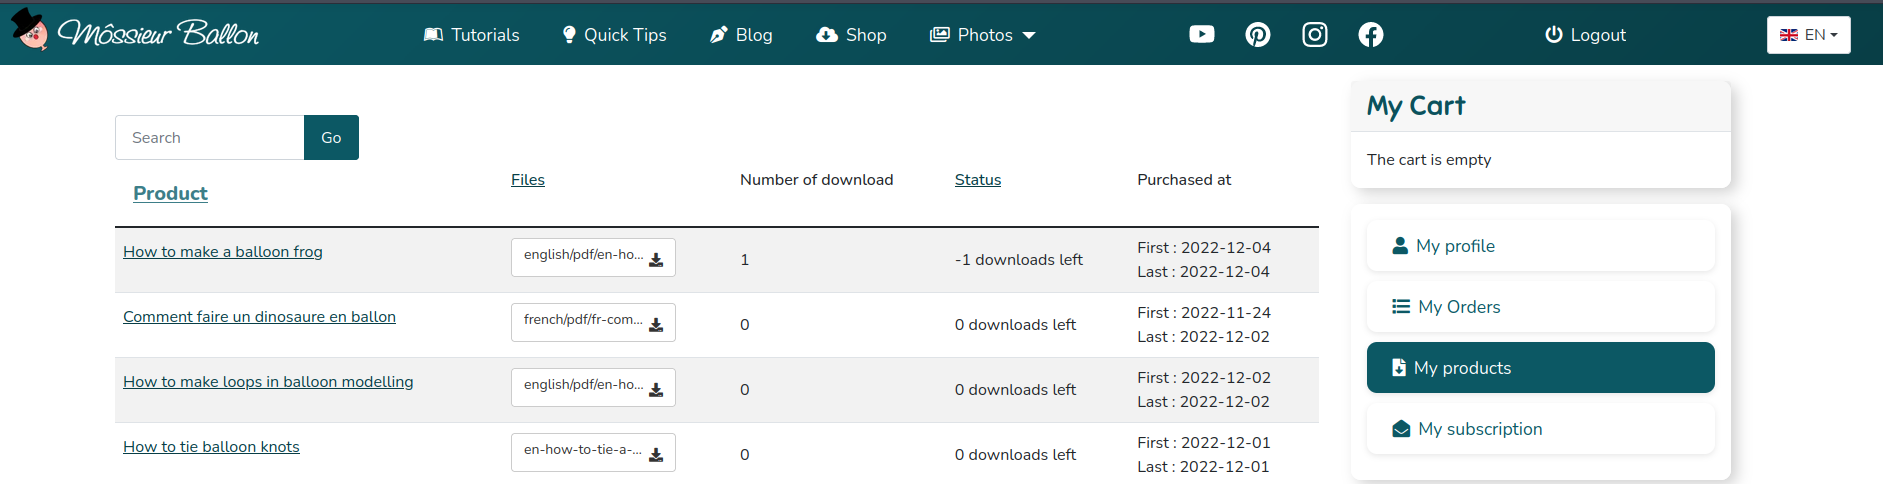Open How to make a balloon frog
This screenshot has height=484, width=1883.
pyautogui.click(x=223, y=252)
